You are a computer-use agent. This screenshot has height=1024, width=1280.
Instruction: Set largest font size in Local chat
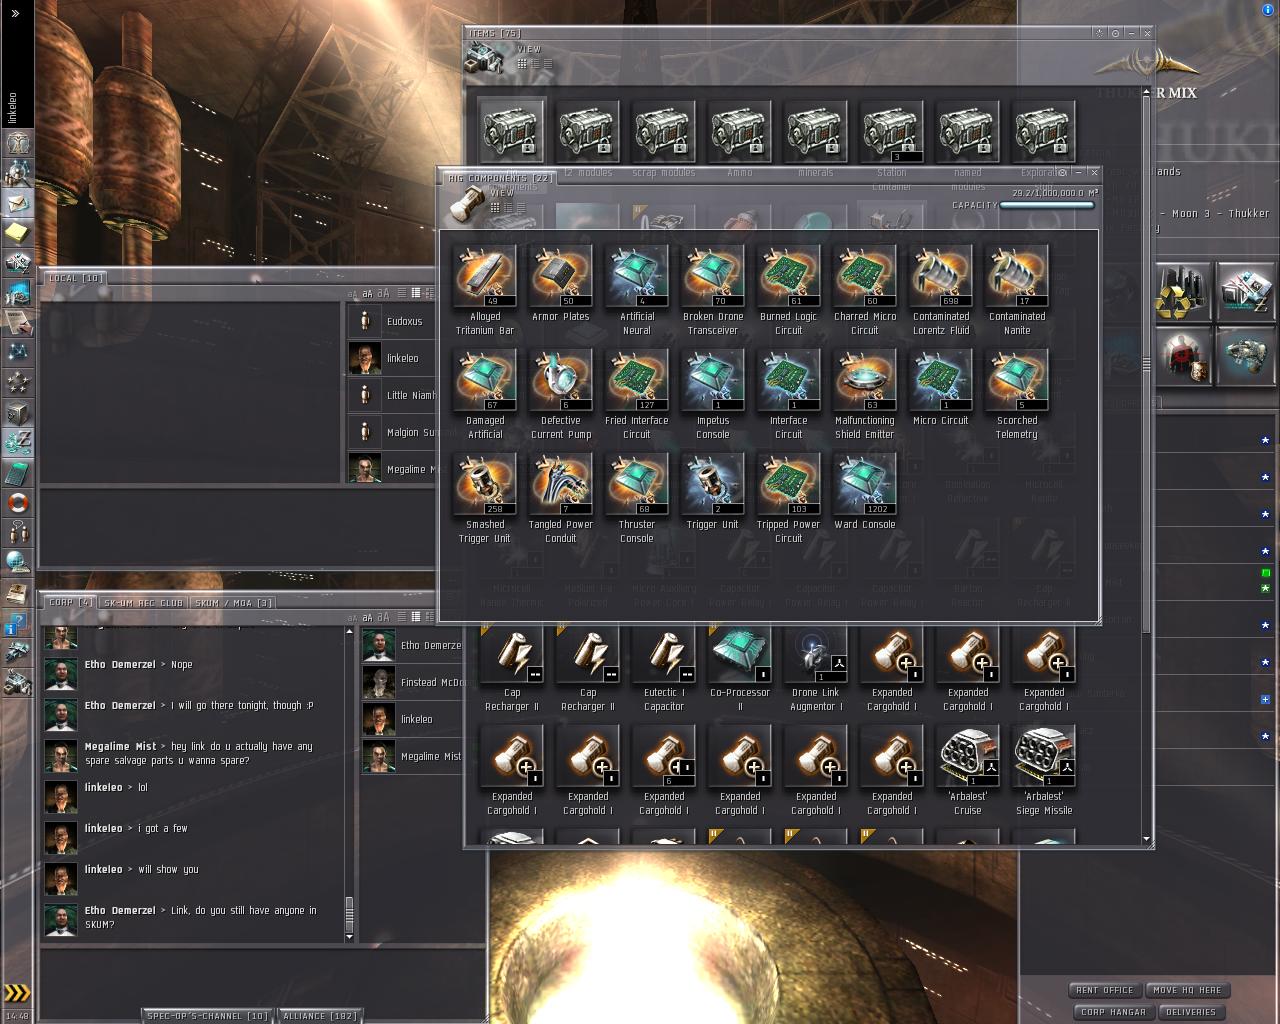coord(384,293)
